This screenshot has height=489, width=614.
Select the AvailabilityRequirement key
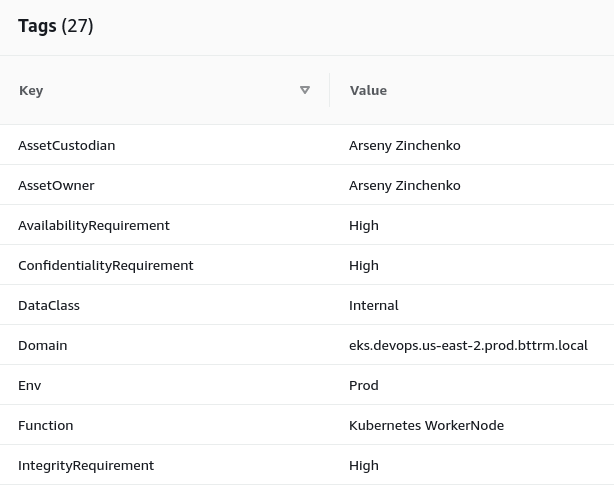click(94, 226)
